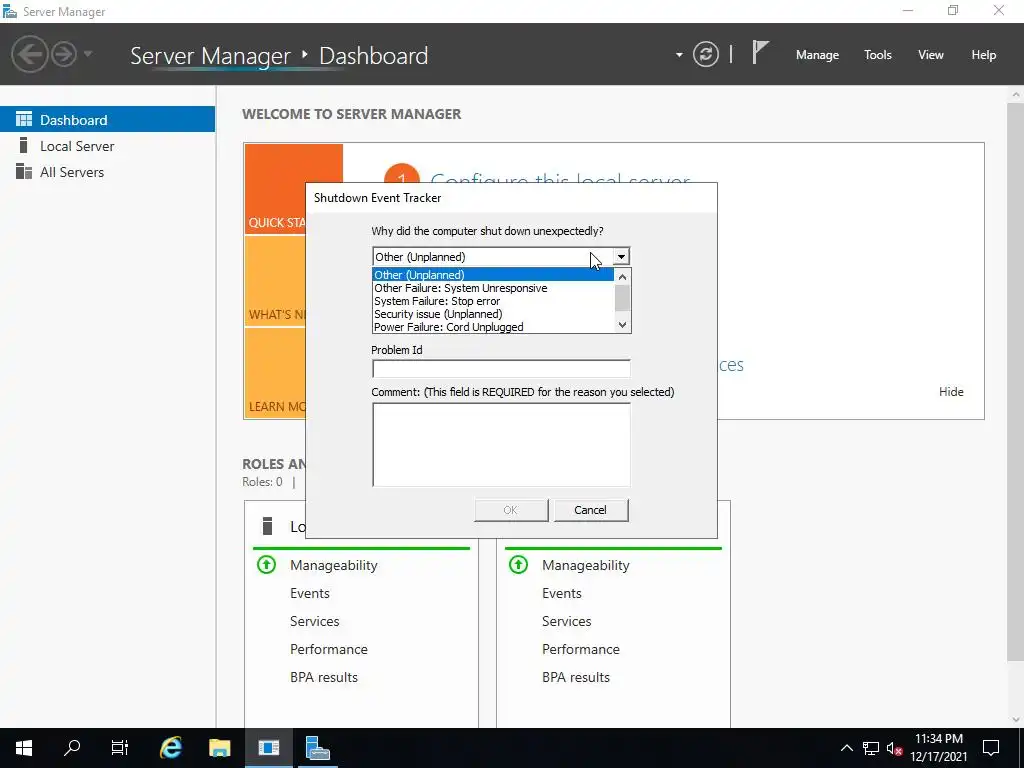Open the Help menu
The width and height of the screenshot is (1024, 768).
983,55
